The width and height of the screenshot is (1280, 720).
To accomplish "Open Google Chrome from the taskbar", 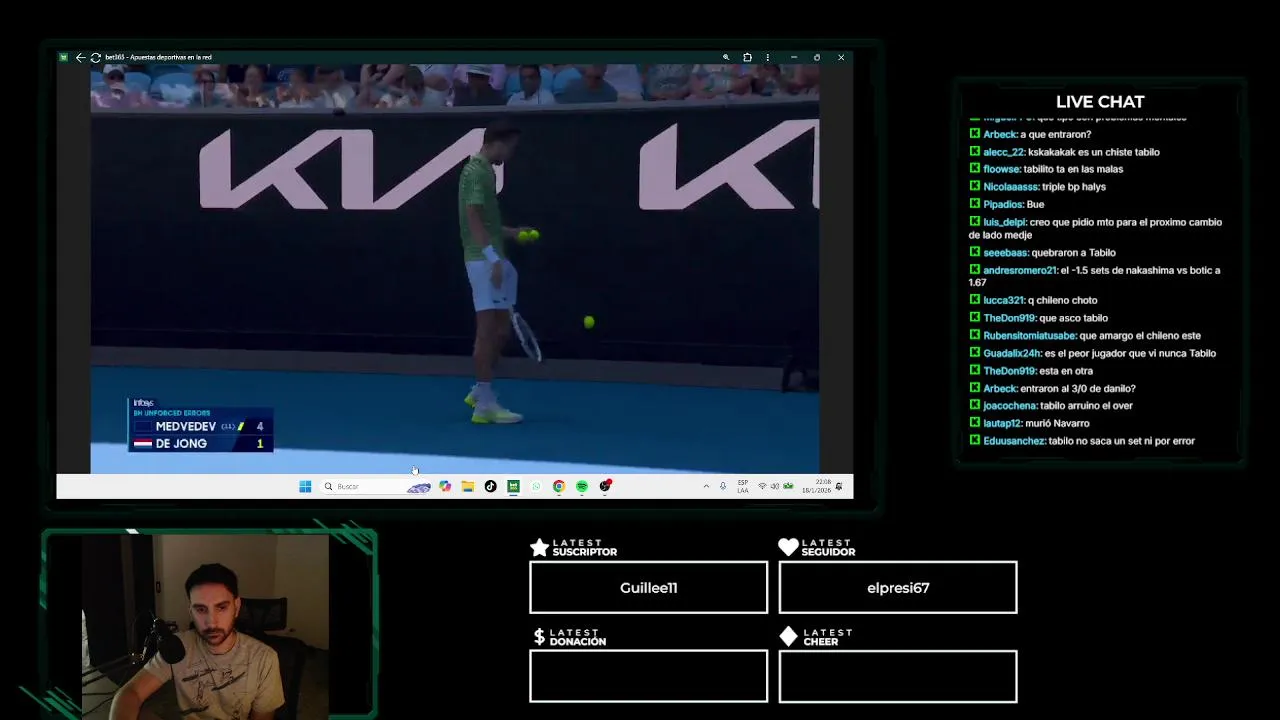I will click(x=559, y=486).
